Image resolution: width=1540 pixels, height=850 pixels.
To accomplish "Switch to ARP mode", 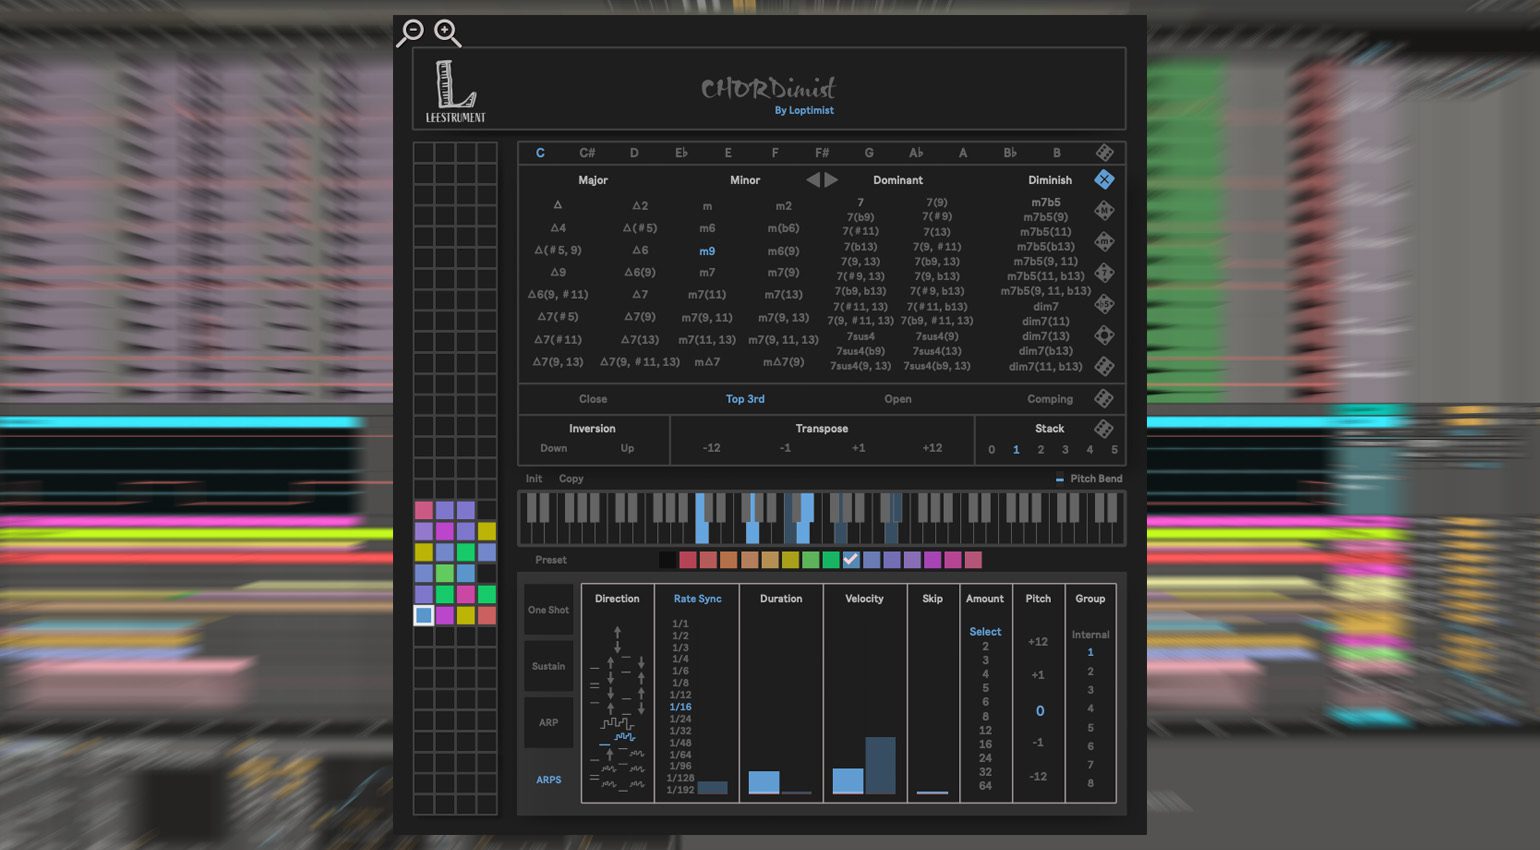I will (x=549, y=722).
